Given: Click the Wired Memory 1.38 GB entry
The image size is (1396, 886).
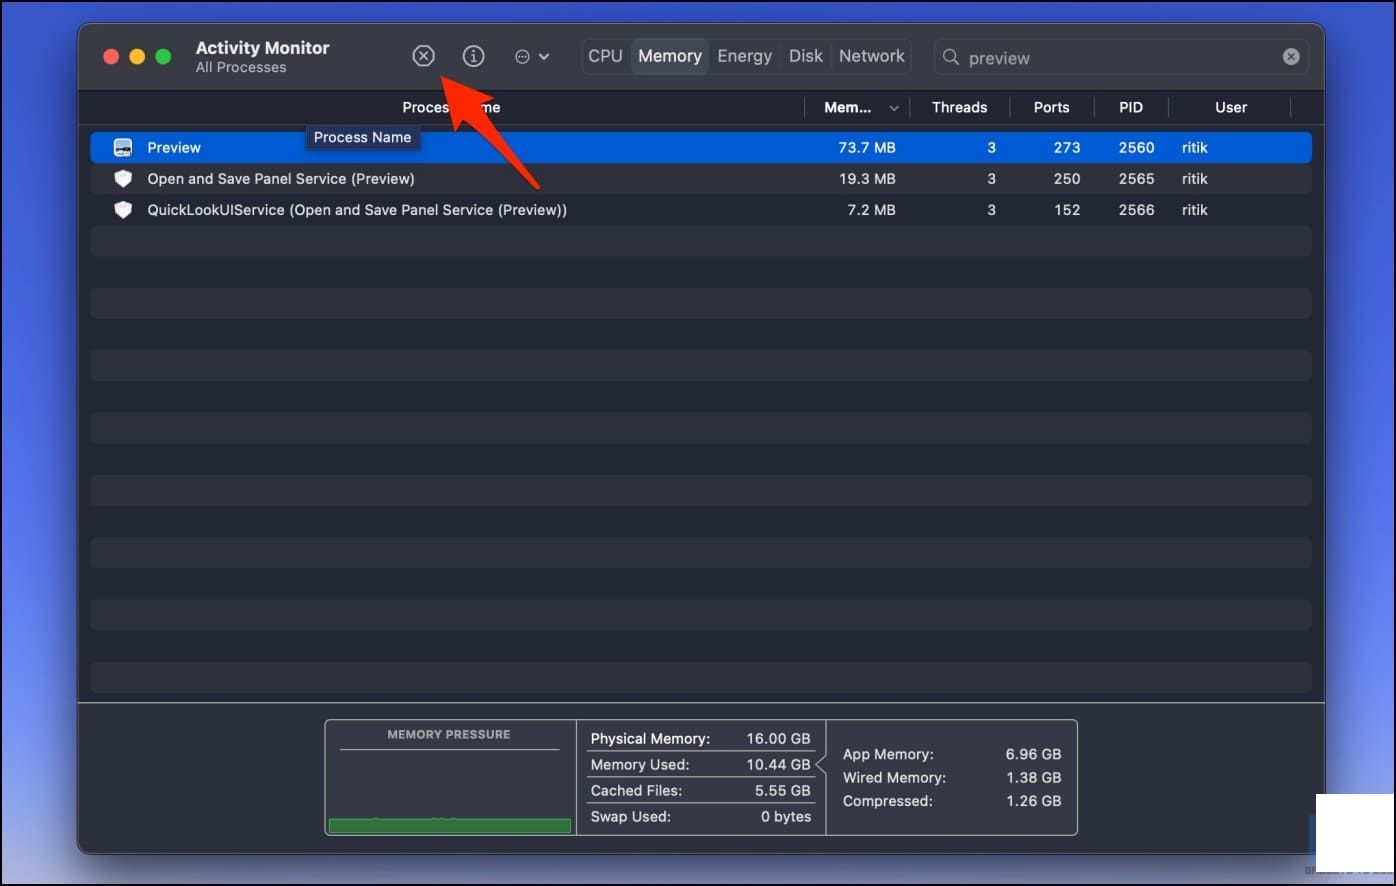Looking at the screenshot, I should tap(951, 777).
